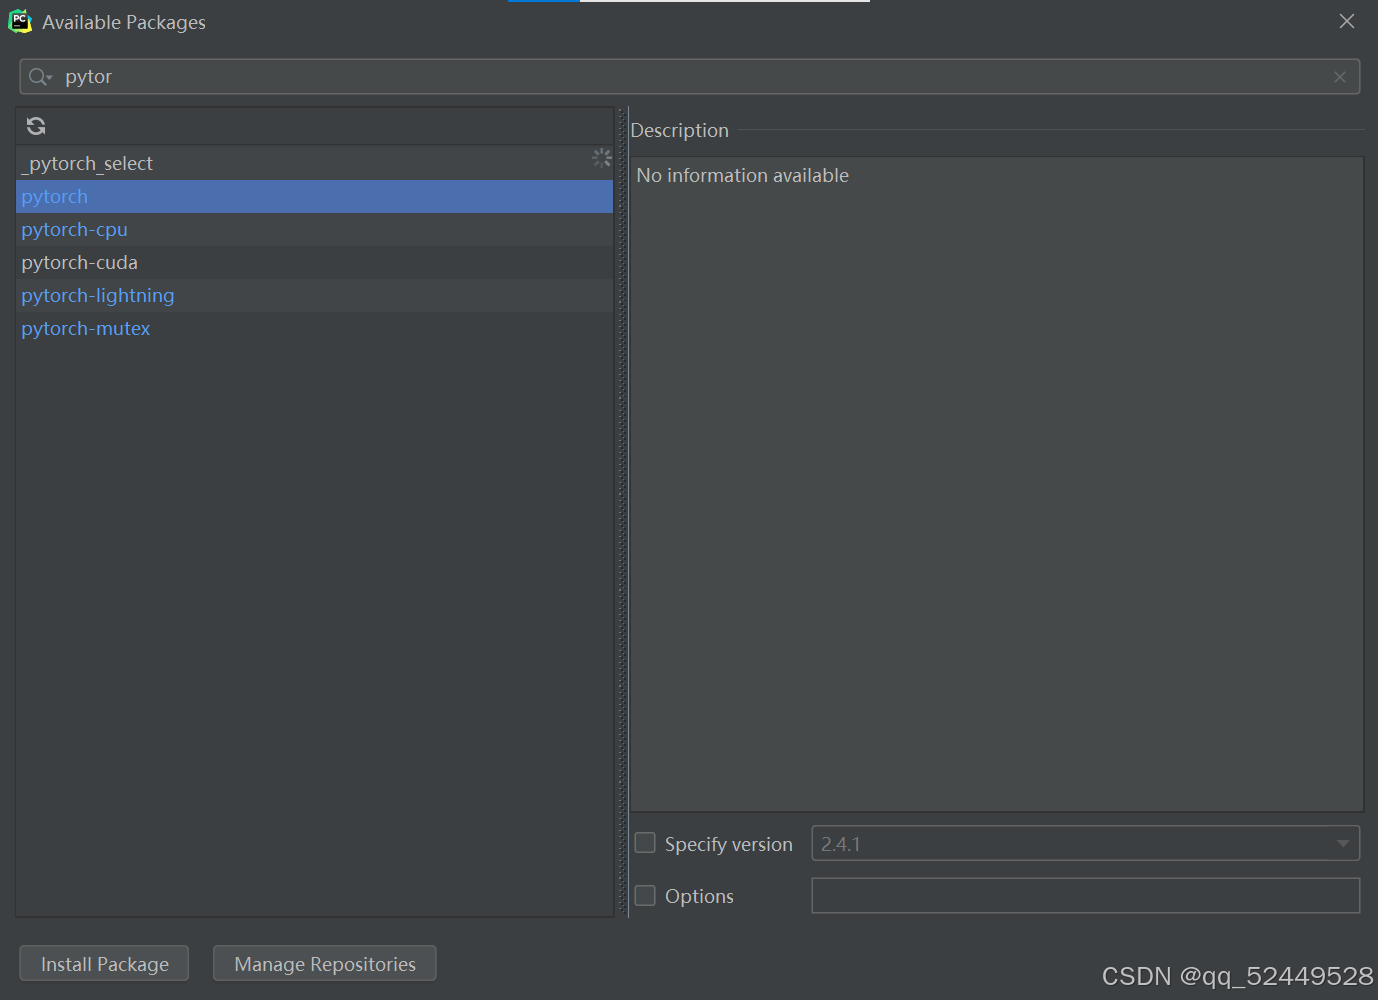Enable the Specify version checkbox
The height and width of the screenshot is (1000, 1378).
click(645, 843)
